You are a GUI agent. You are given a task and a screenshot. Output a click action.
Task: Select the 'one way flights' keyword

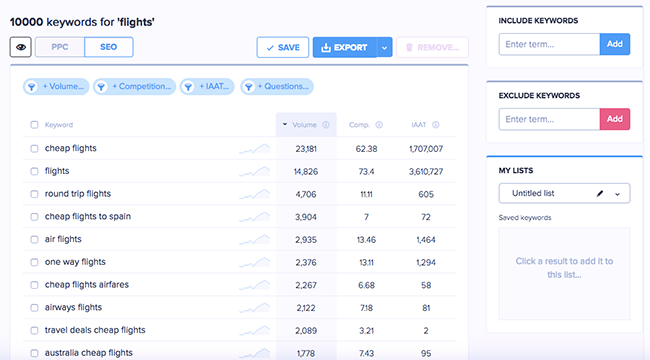point(75,262)
